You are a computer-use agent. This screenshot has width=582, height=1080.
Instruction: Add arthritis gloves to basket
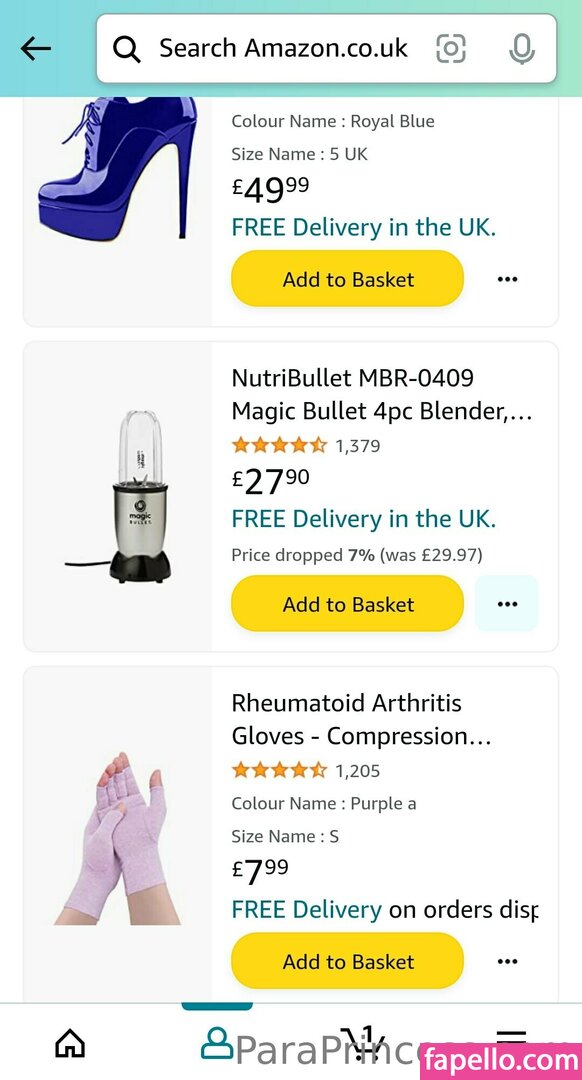pos(348,961)
